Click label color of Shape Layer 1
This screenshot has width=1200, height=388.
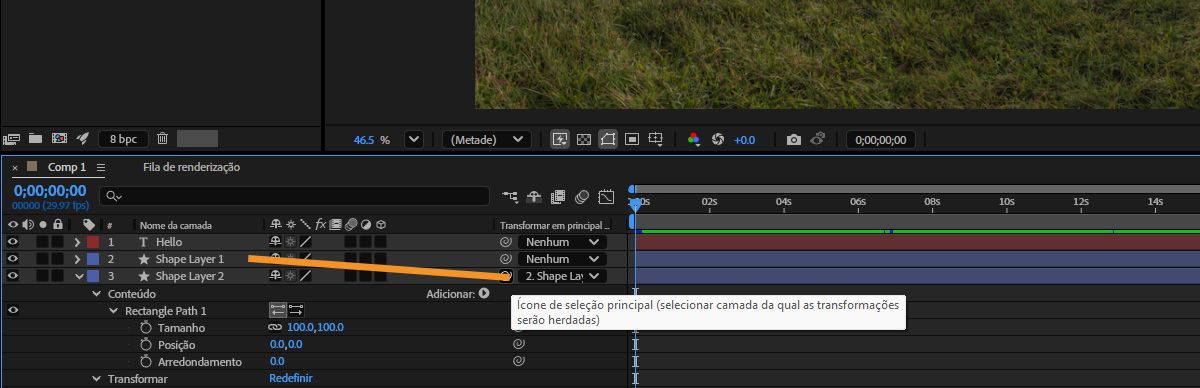click(x=93, y=259)
